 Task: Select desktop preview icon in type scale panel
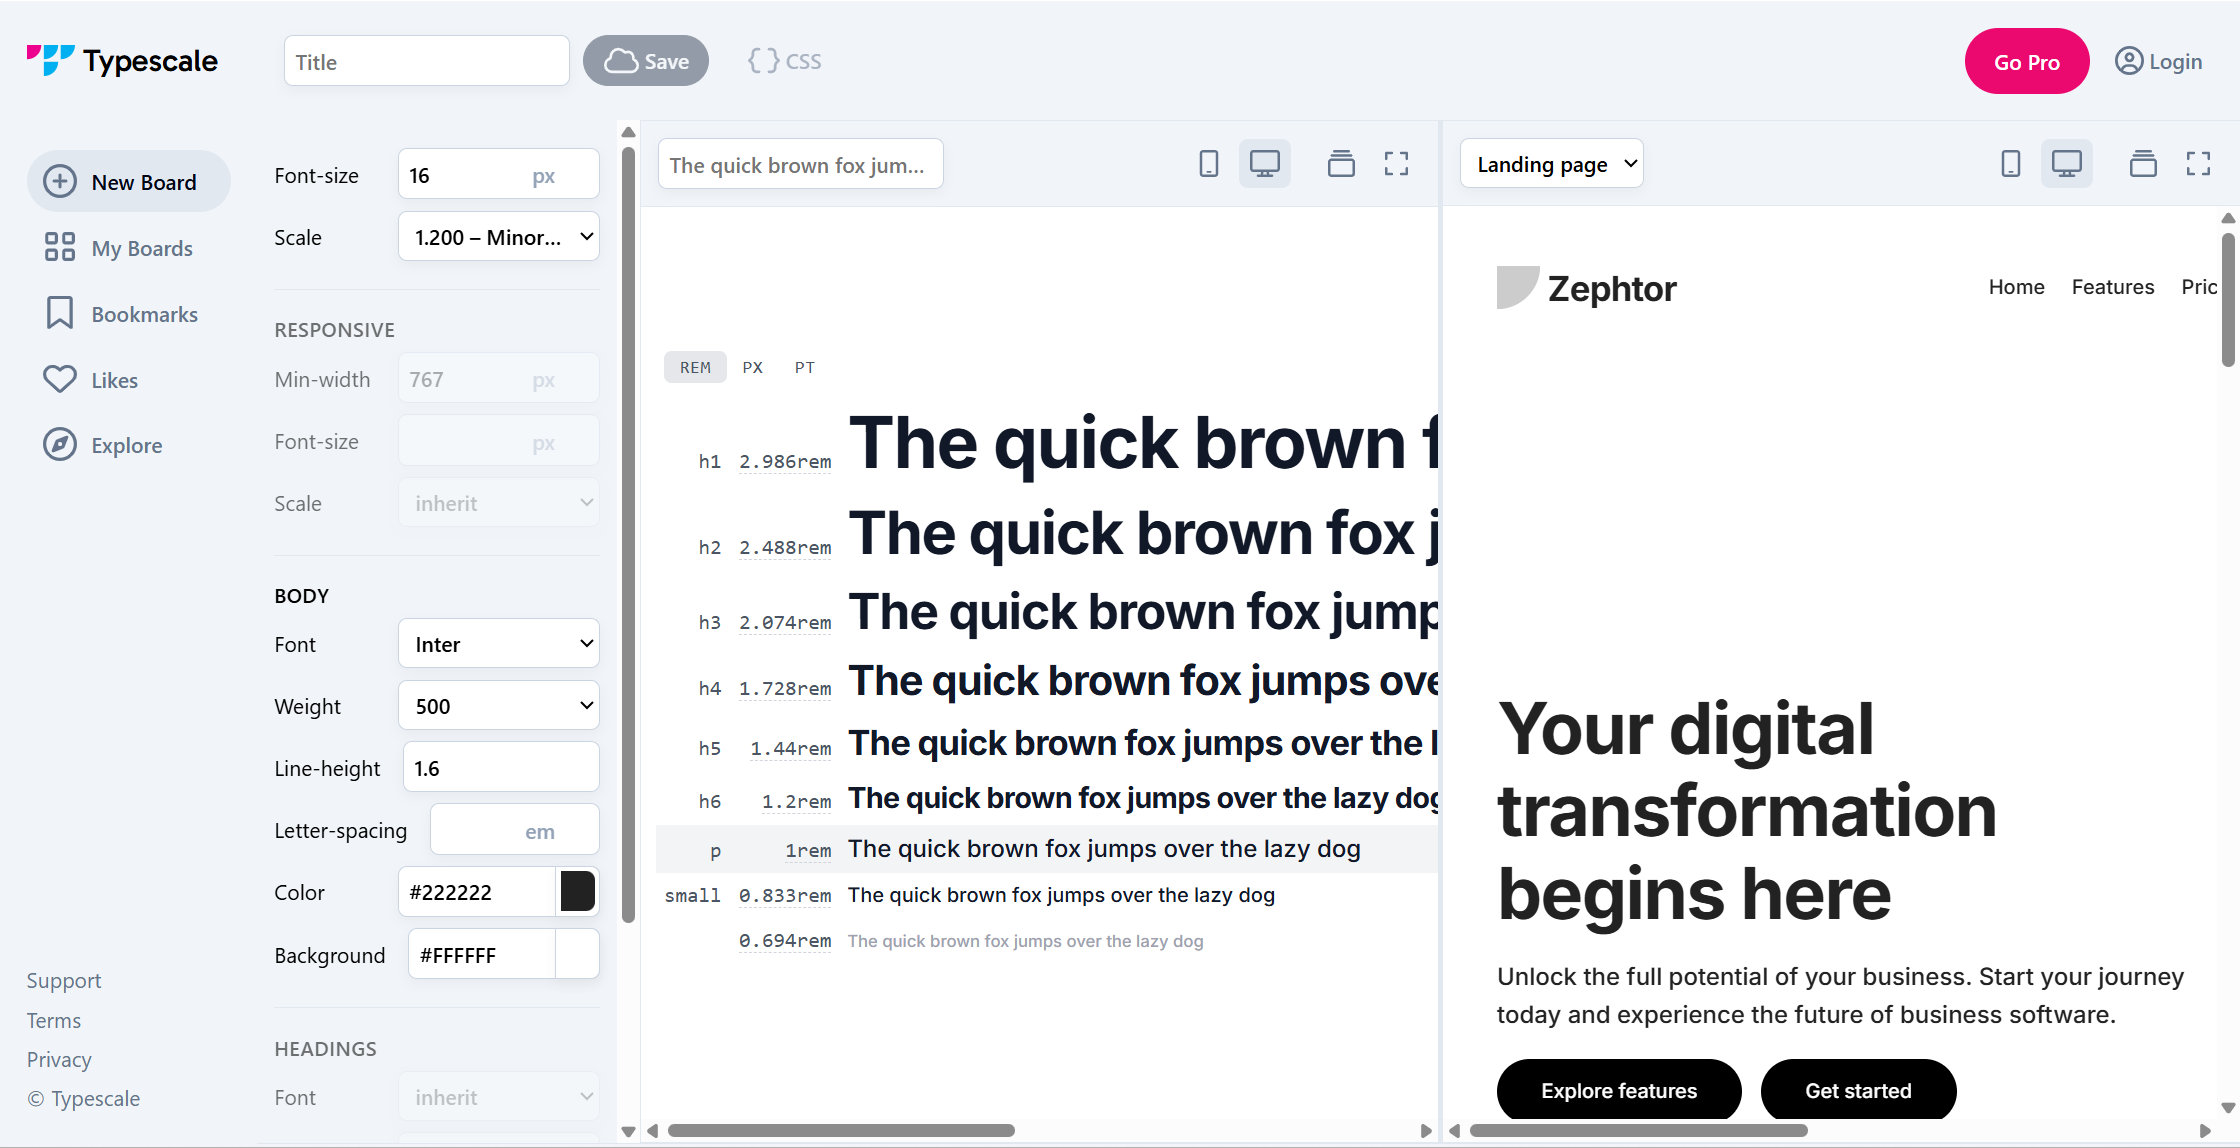1264,164
